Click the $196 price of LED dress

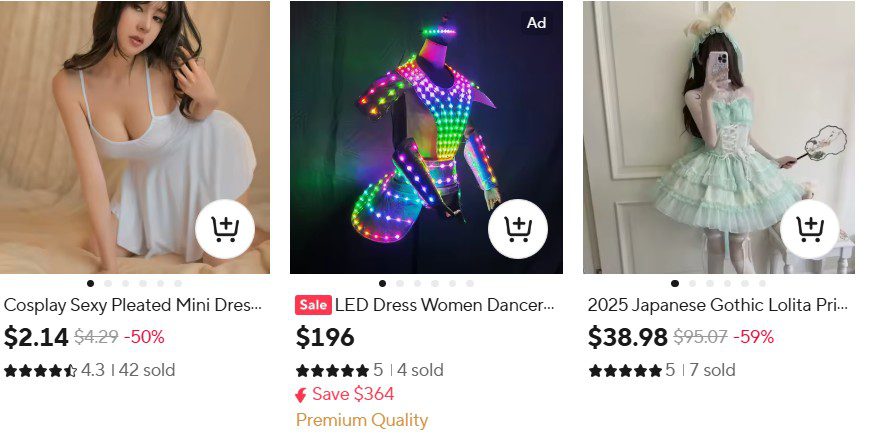click(325, 337)
